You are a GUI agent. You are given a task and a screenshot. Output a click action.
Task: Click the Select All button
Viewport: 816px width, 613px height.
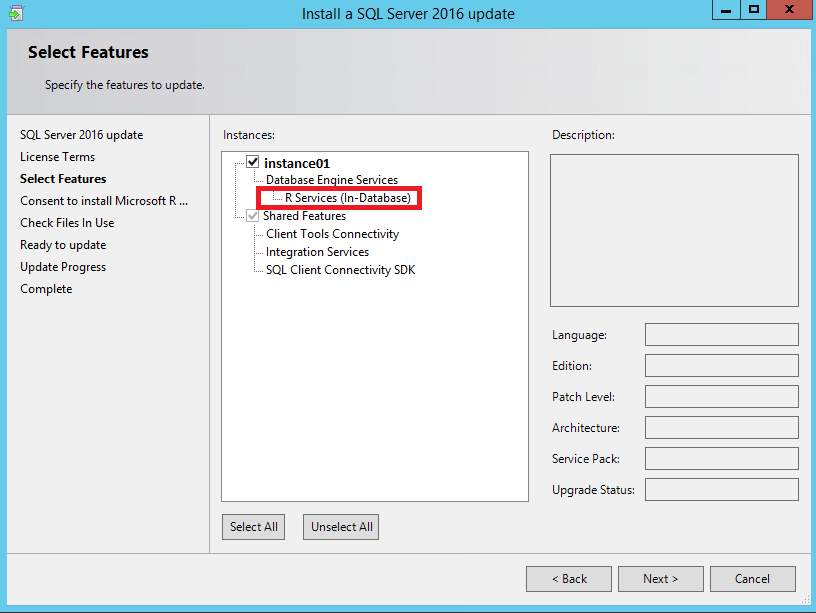tap(253, 527)
